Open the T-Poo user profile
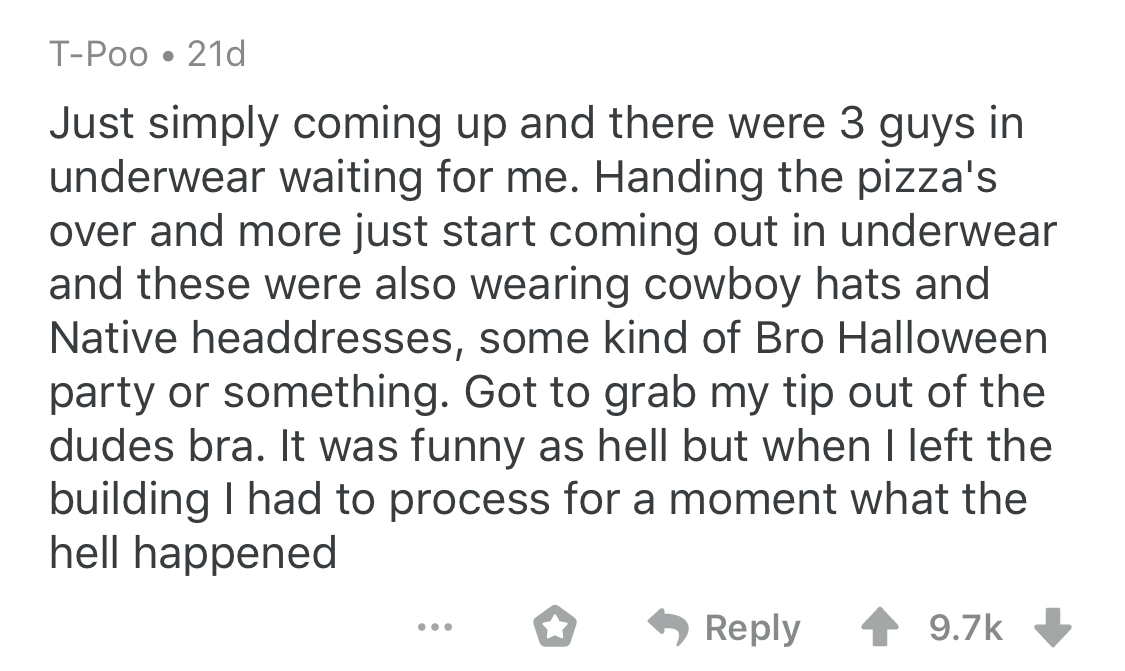The width and height of the screenshot is (1125, 671). click(x=99, y=53)
